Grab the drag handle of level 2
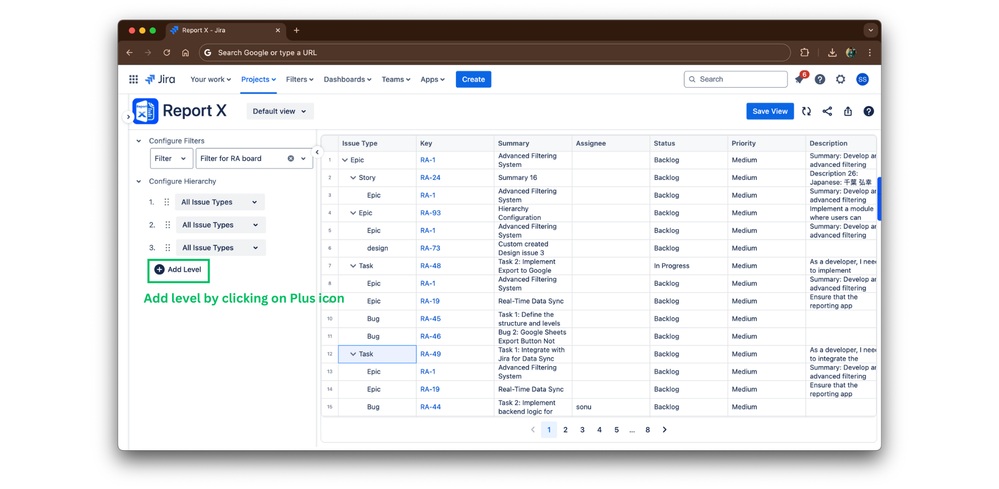This screenshot has width=999, height=489. [168, 225]
